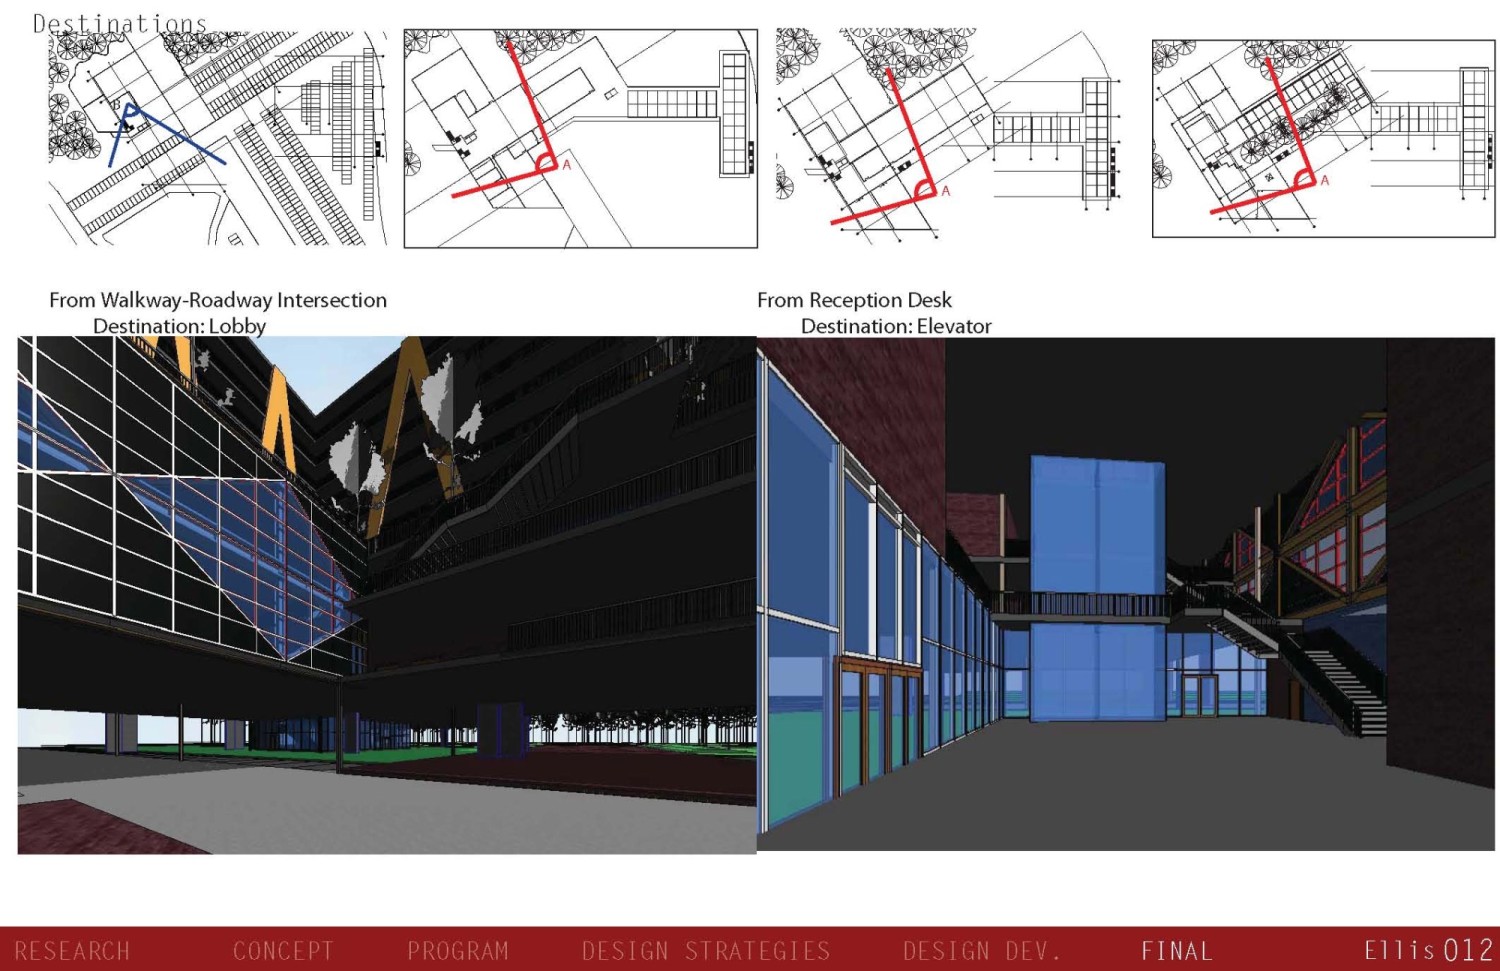Open the third floor plan drawing
This screenshot has width=1500, height=971.
tap(949, 136)
